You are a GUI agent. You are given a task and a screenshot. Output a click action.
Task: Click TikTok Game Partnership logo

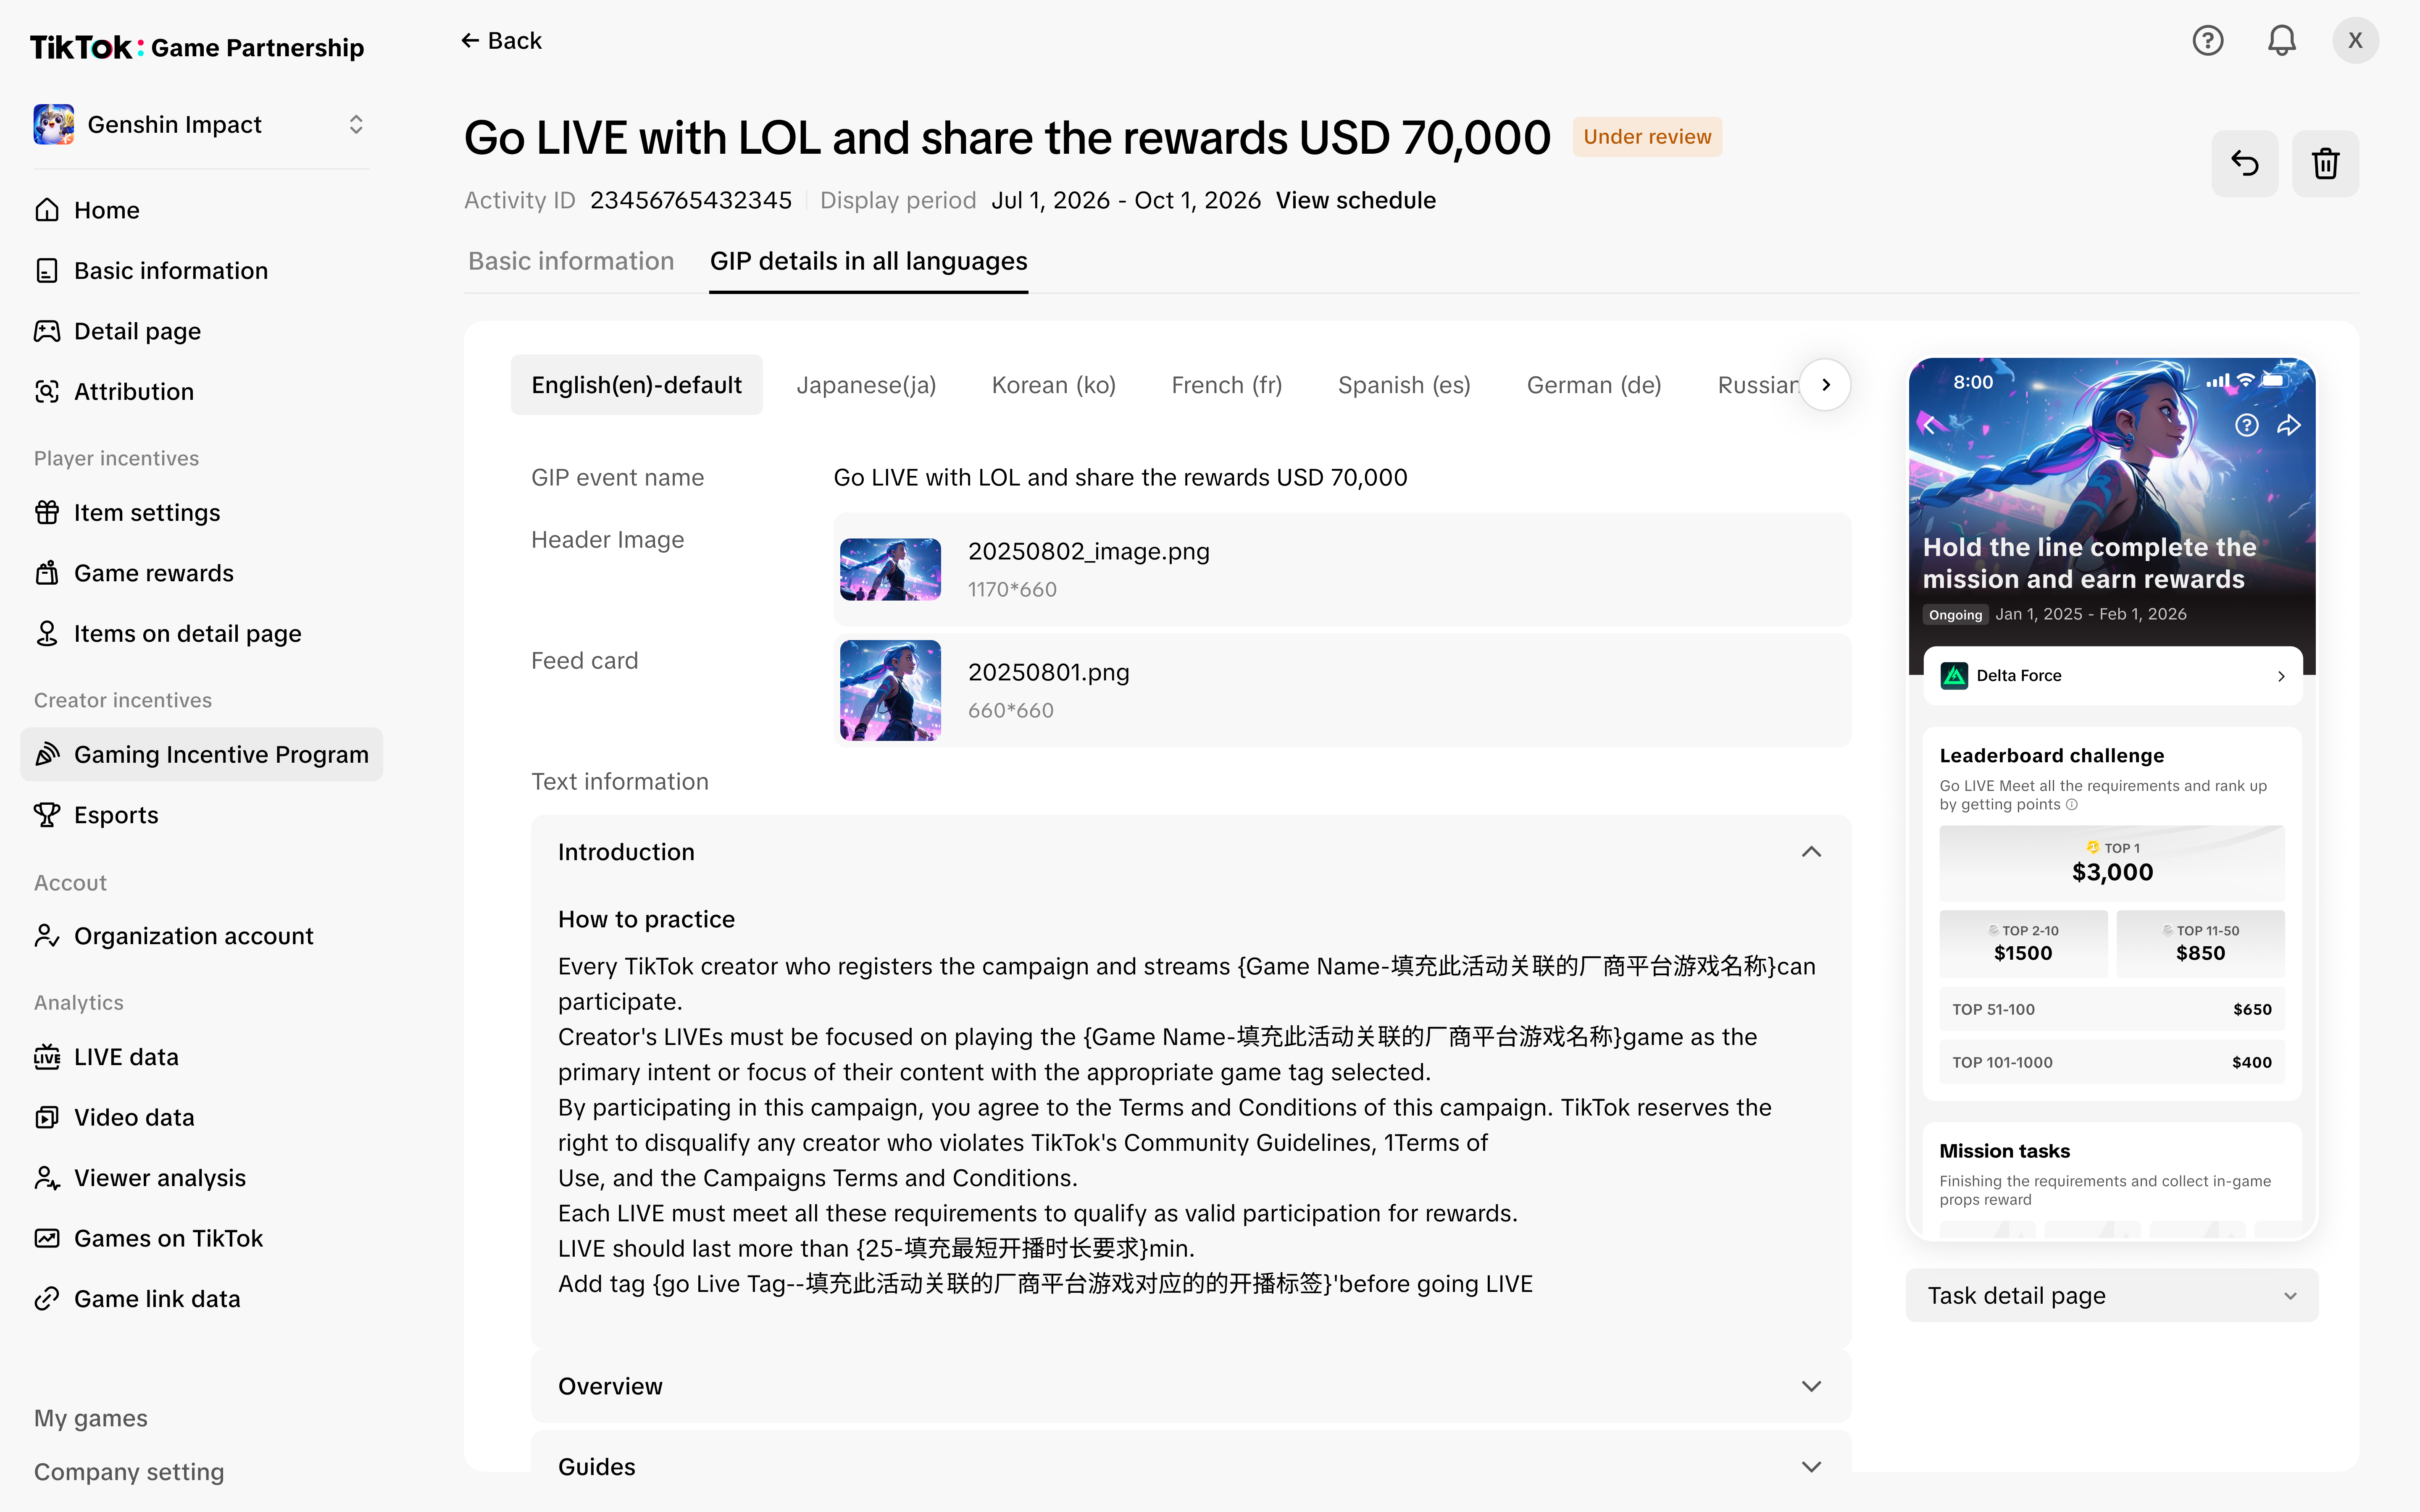[197, 47]
